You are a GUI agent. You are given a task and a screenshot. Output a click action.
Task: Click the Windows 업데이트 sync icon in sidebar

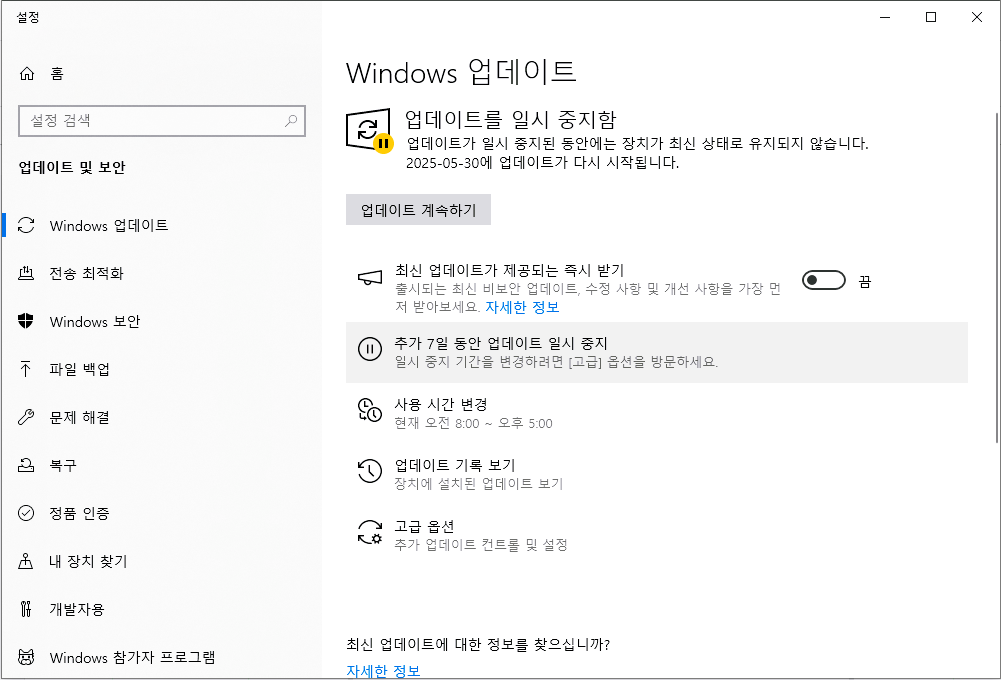26,225
